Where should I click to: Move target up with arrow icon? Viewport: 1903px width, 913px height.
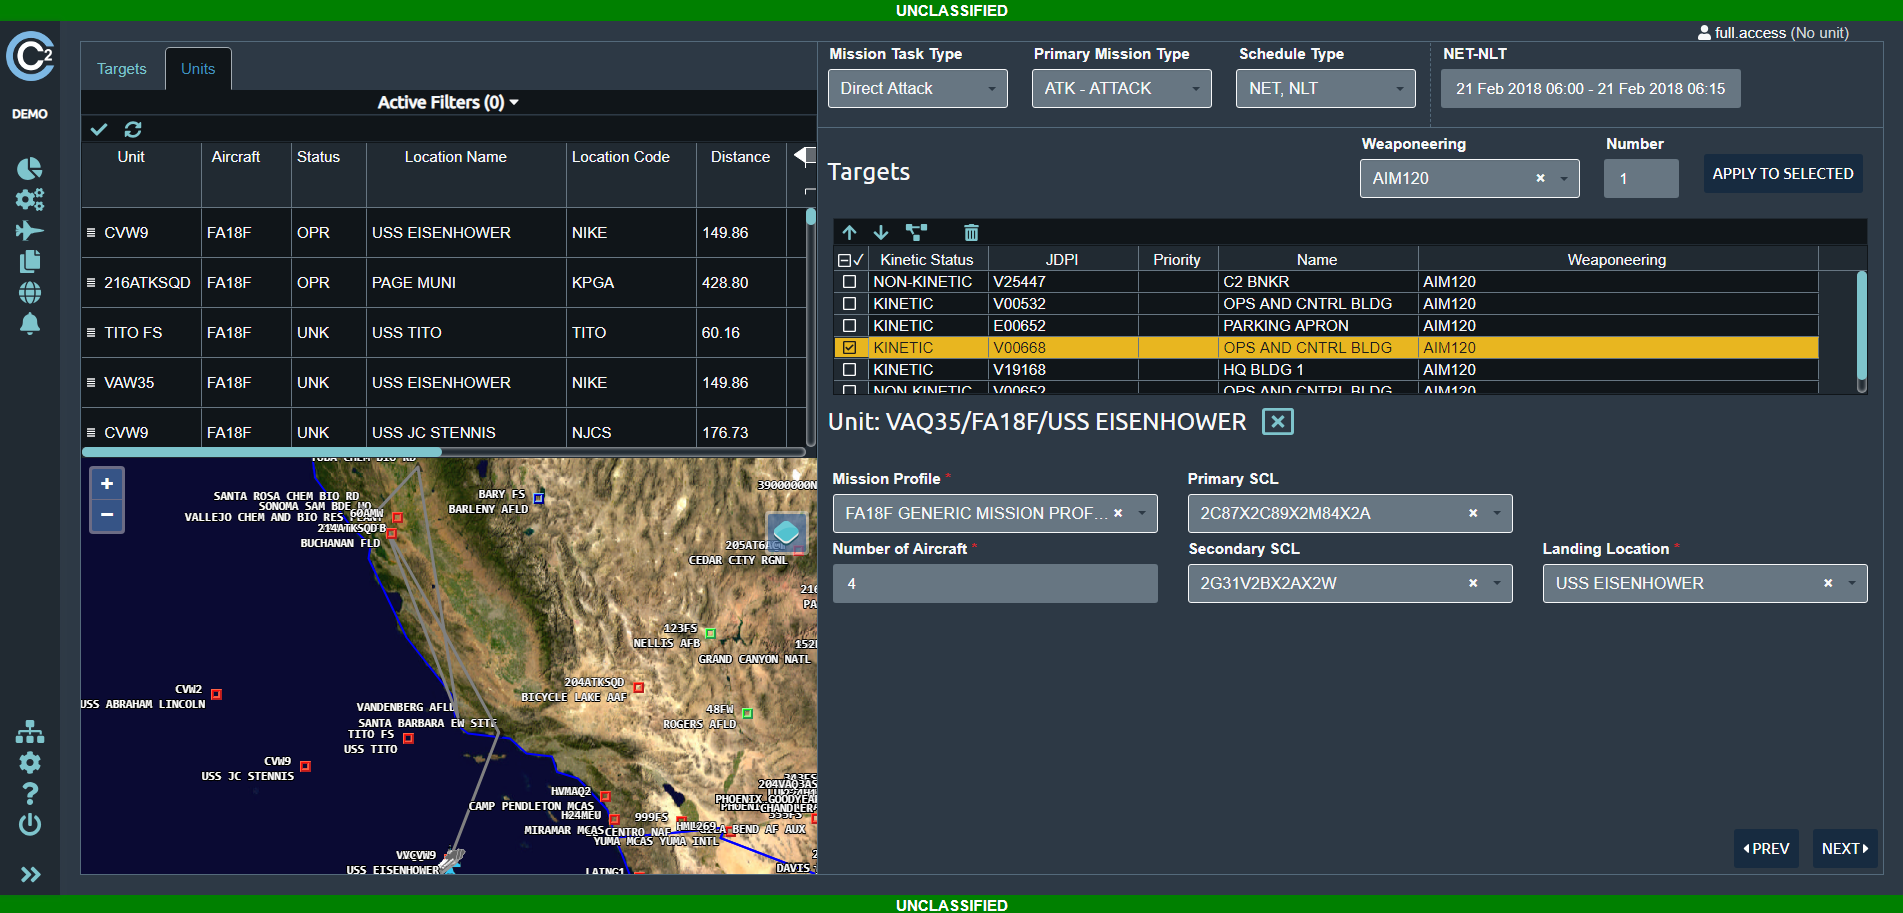(849, 233)
